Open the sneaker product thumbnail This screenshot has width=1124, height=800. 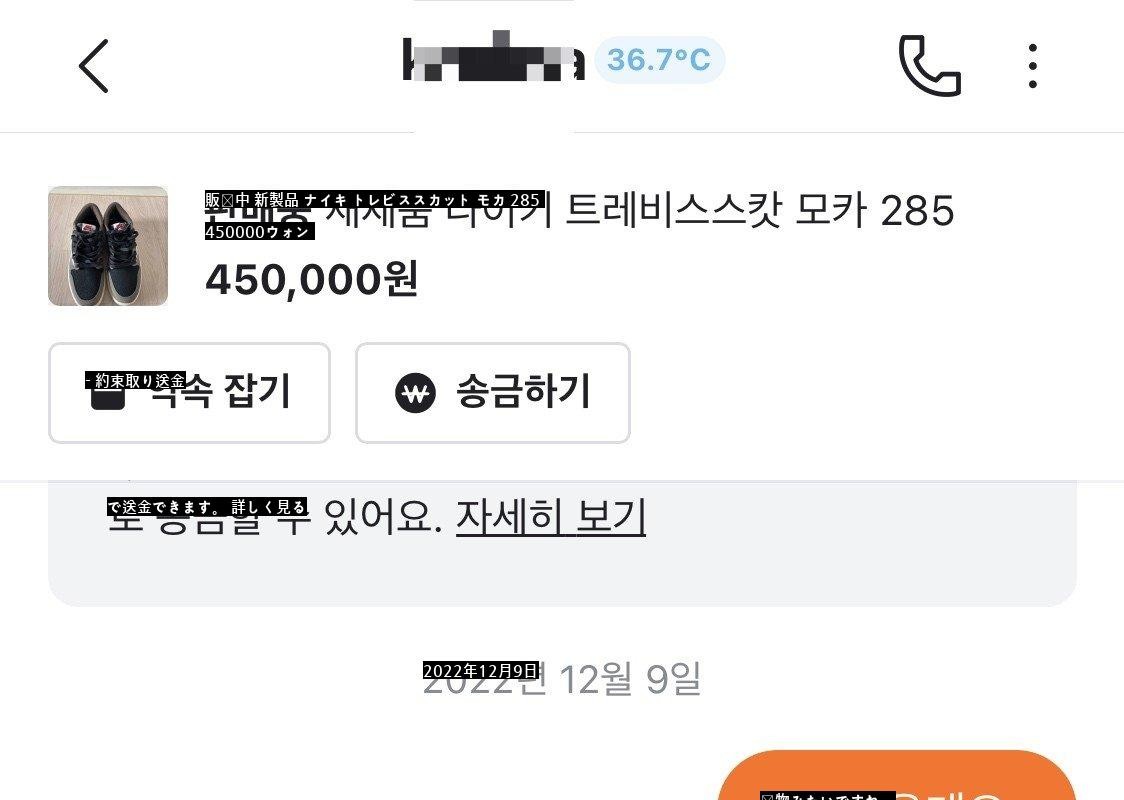click(108, 246)
